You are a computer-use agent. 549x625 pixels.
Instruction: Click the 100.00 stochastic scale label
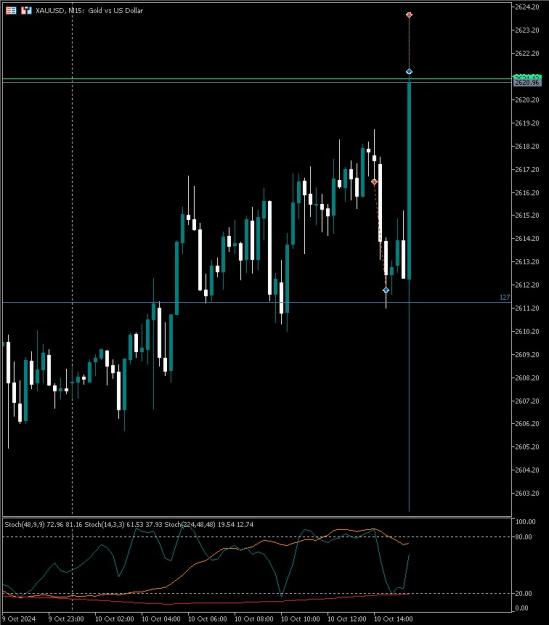[x=525, y=521]
